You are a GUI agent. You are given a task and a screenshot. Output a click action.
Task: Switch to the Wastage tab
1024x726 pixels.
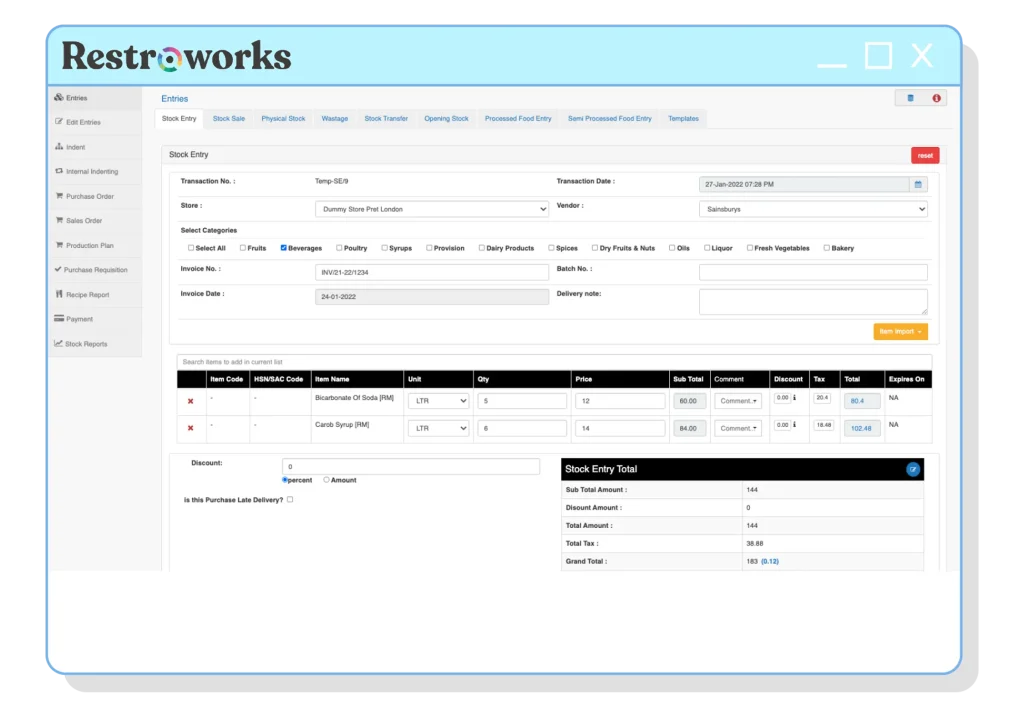334,118
